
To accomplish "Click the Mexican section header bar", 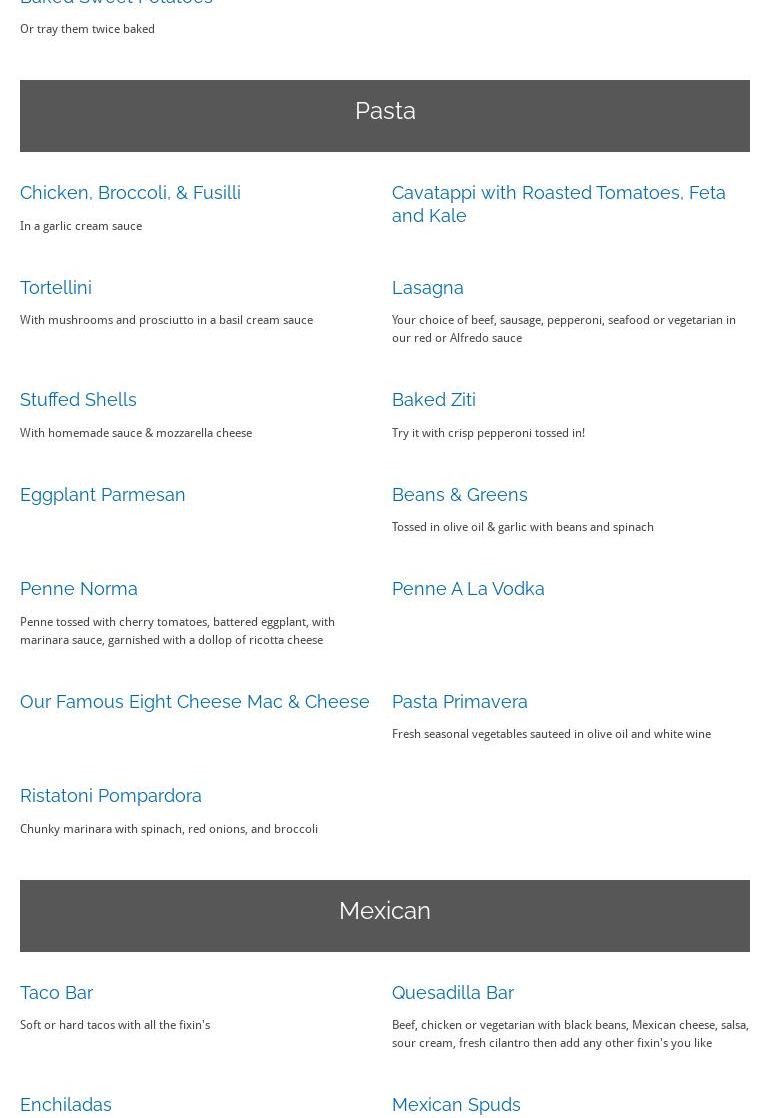I will point(385,915).
